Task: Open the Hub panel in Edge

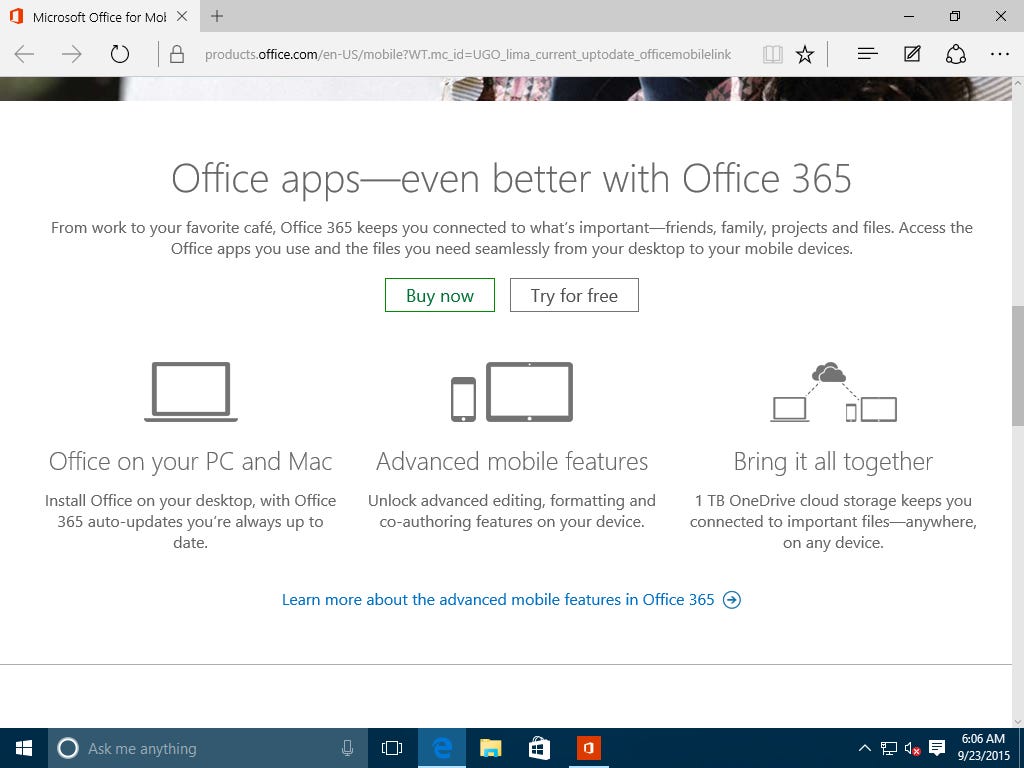Action: 866,54
